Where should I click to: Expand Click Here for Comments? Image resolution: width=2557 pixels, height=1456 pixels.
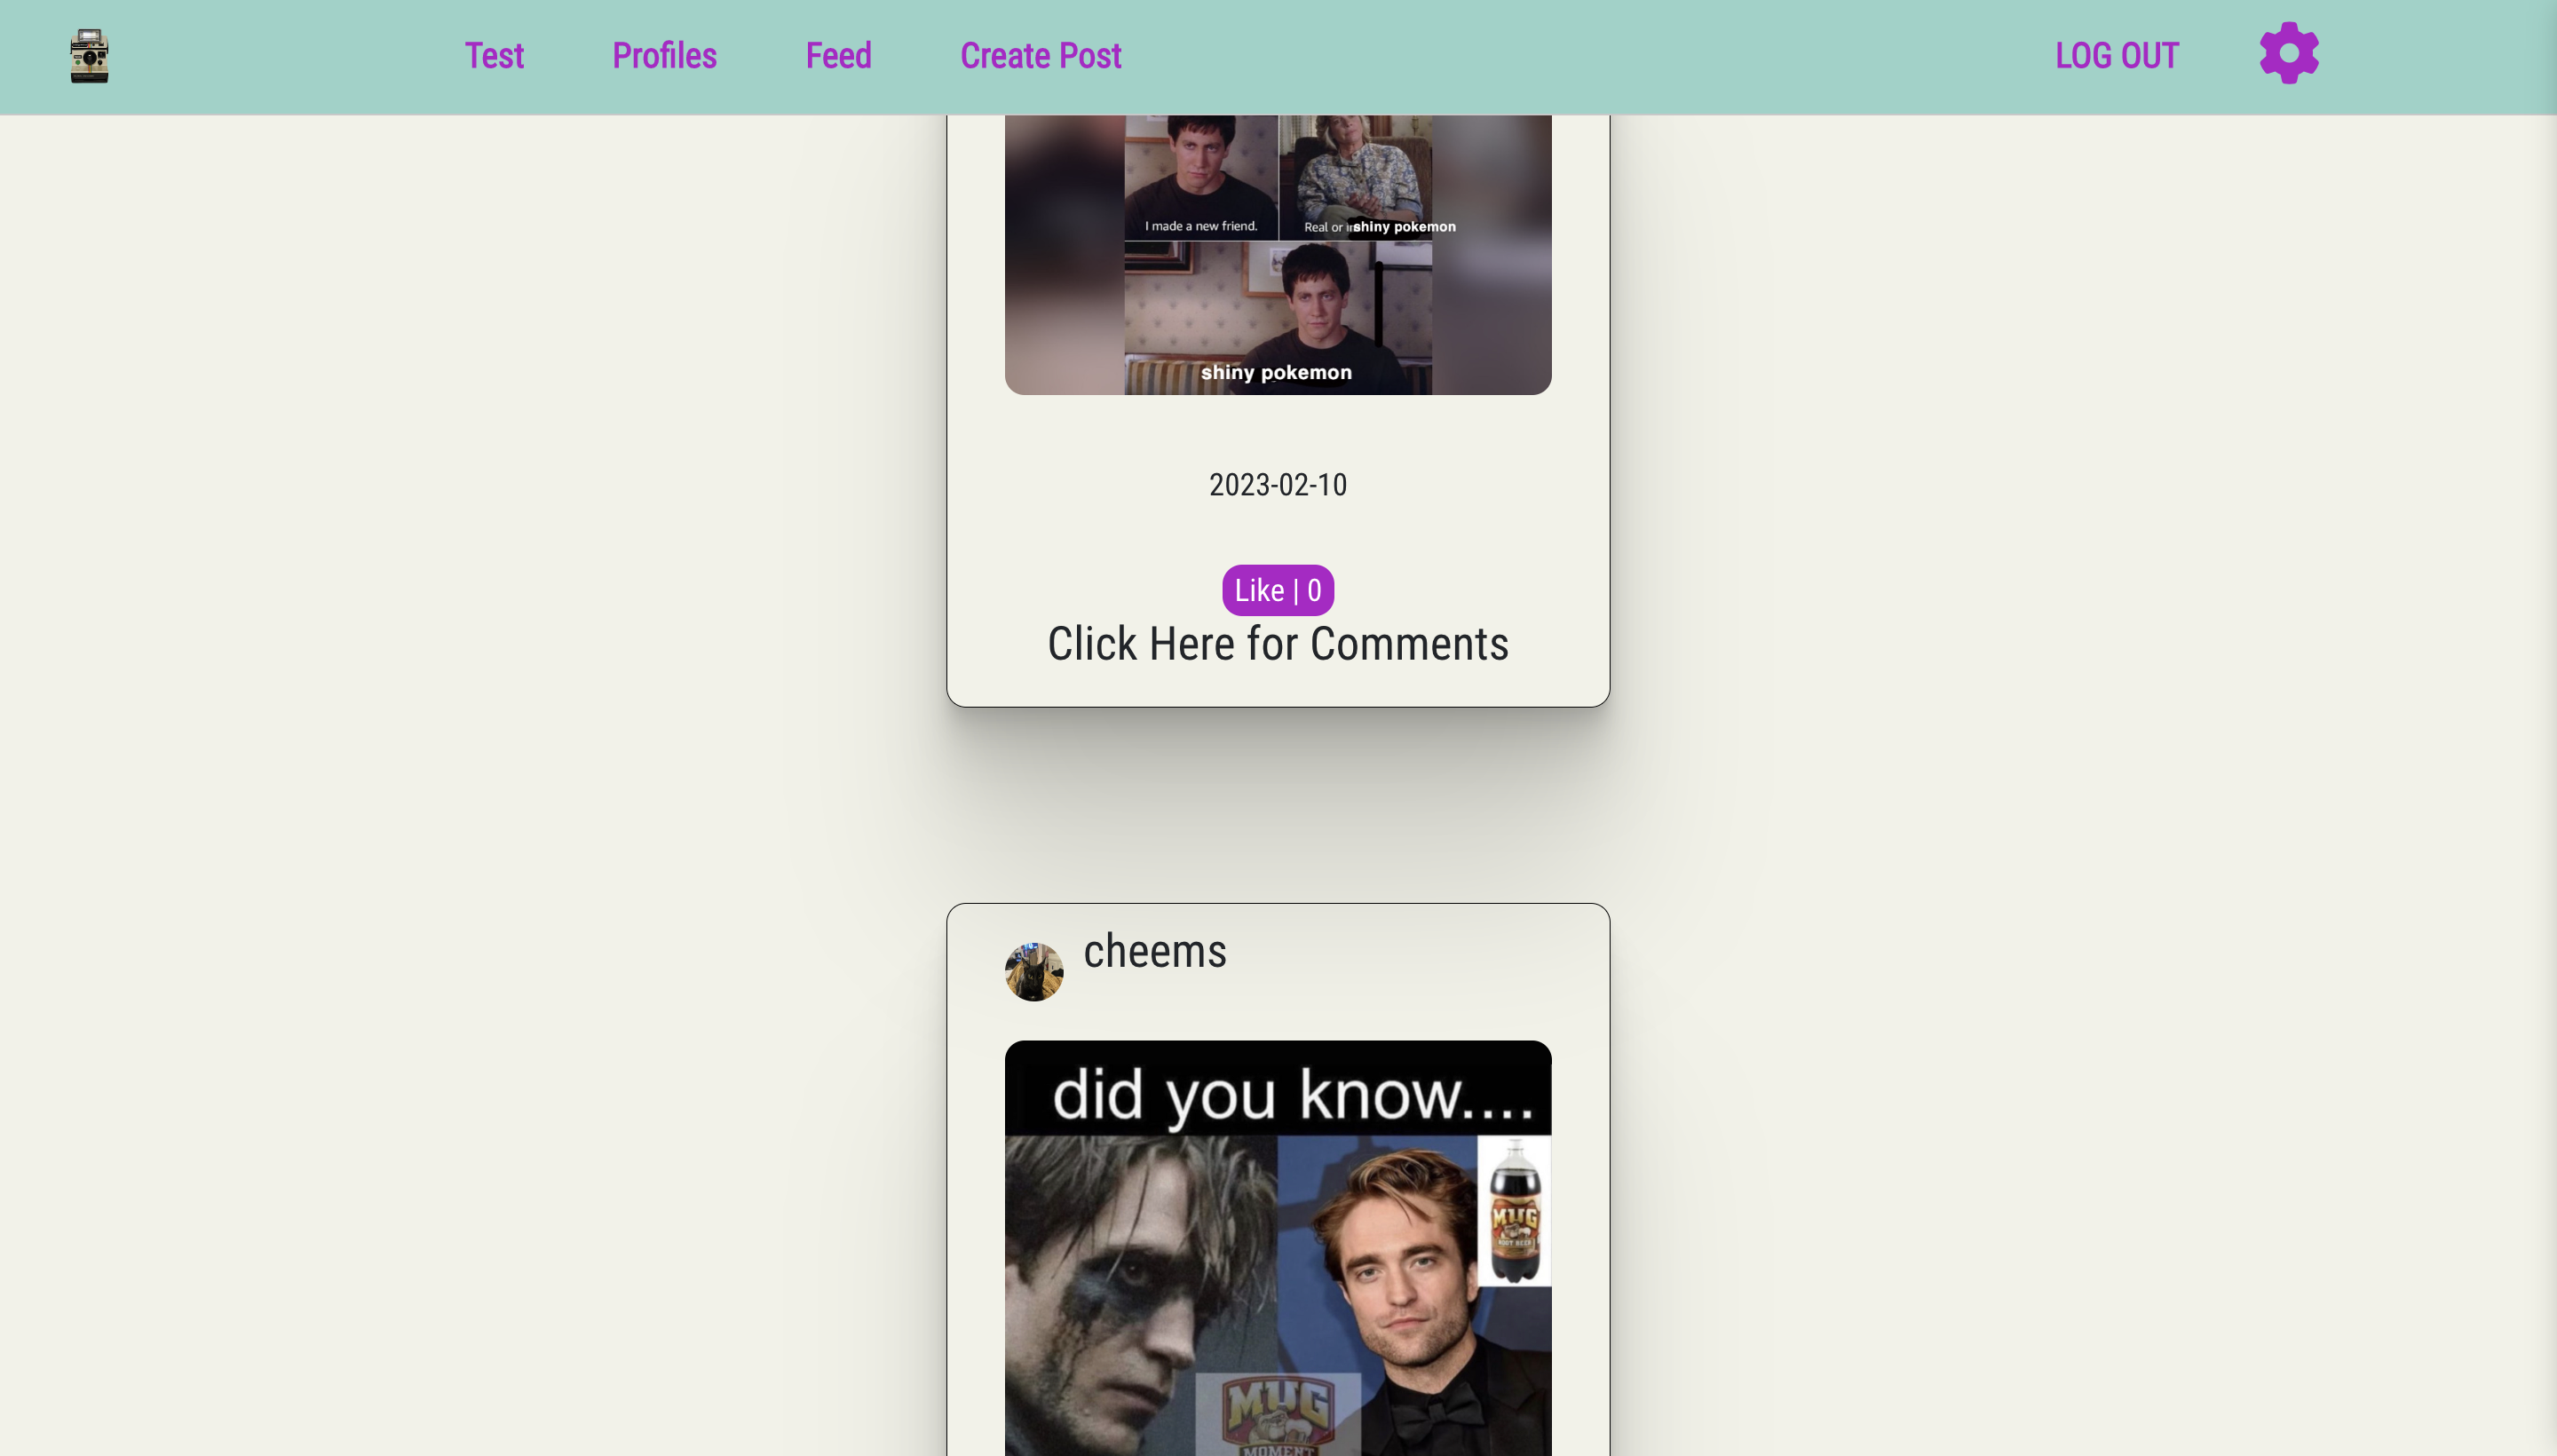point(1277,644)
